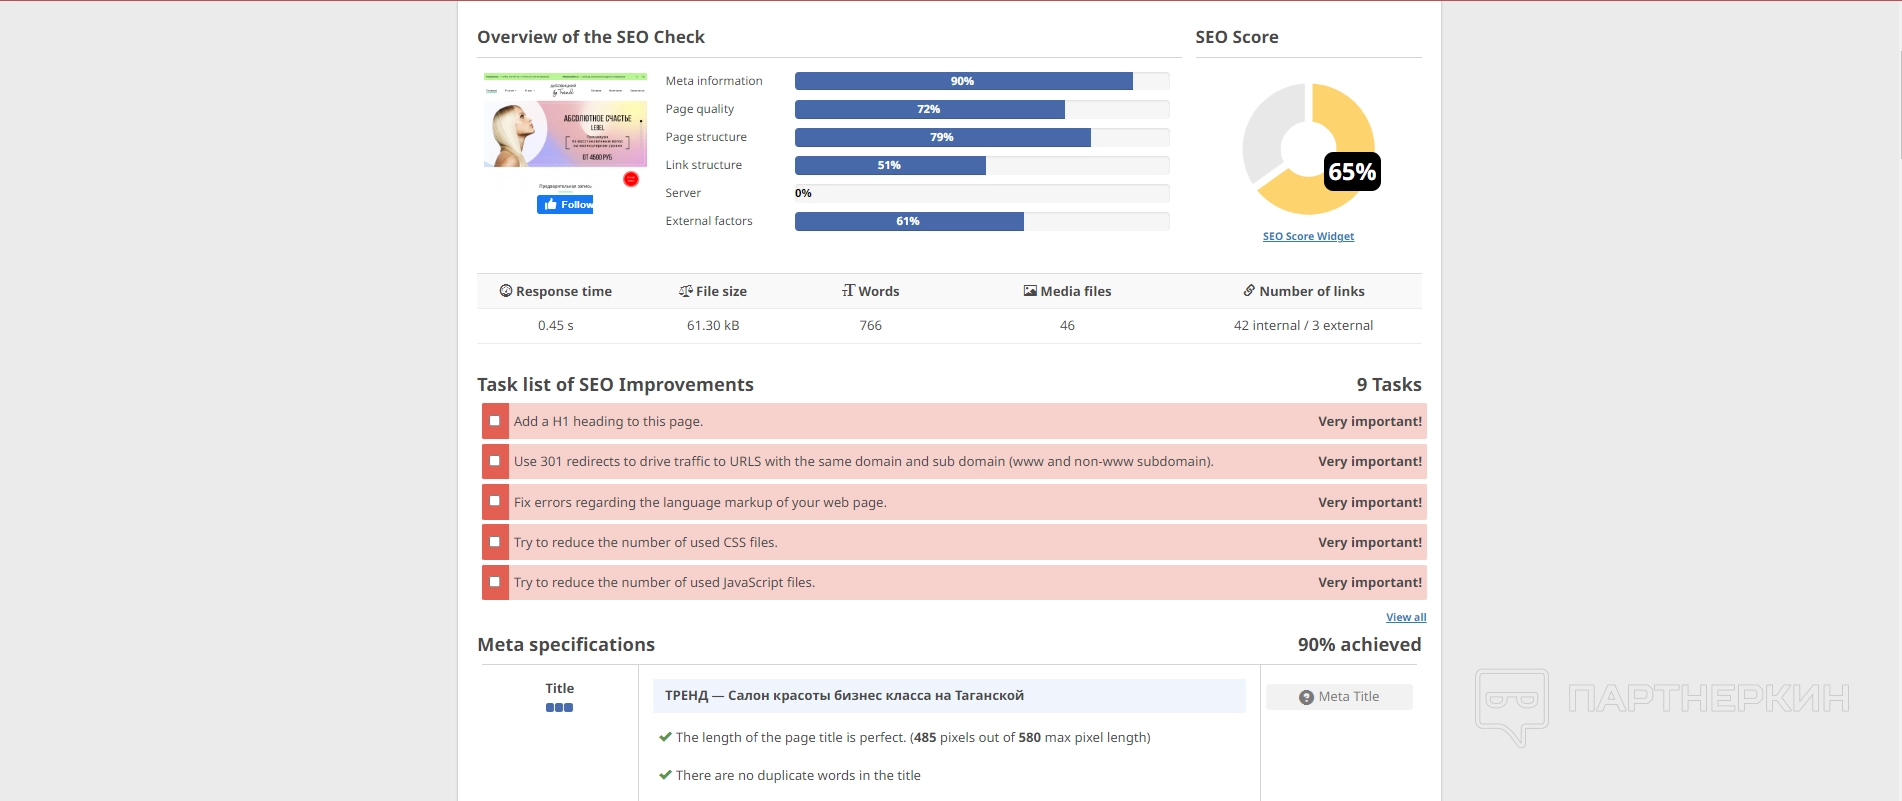This screenshot has height=801, width=1902.
Task: Click the Words text icon
Action: point(848,290)
